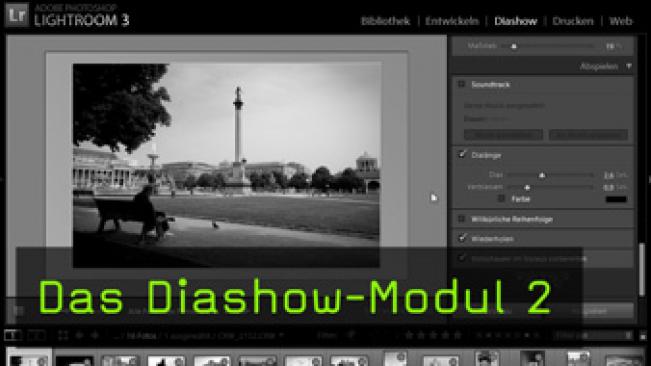Viewport: 651px width, 366px height.
Task: Select the Diashow module tab
Action: tap(516, 21)
